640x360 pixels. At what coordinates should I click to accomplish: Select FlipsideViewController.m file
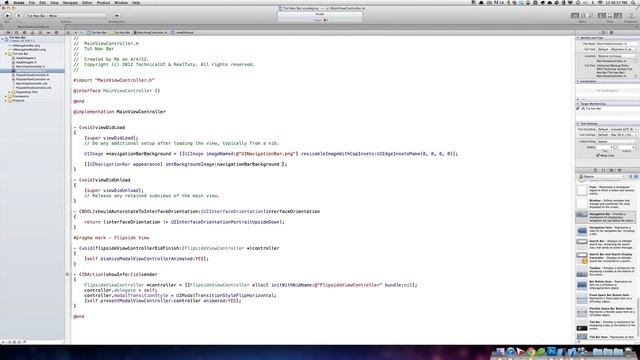click(32, 79)
